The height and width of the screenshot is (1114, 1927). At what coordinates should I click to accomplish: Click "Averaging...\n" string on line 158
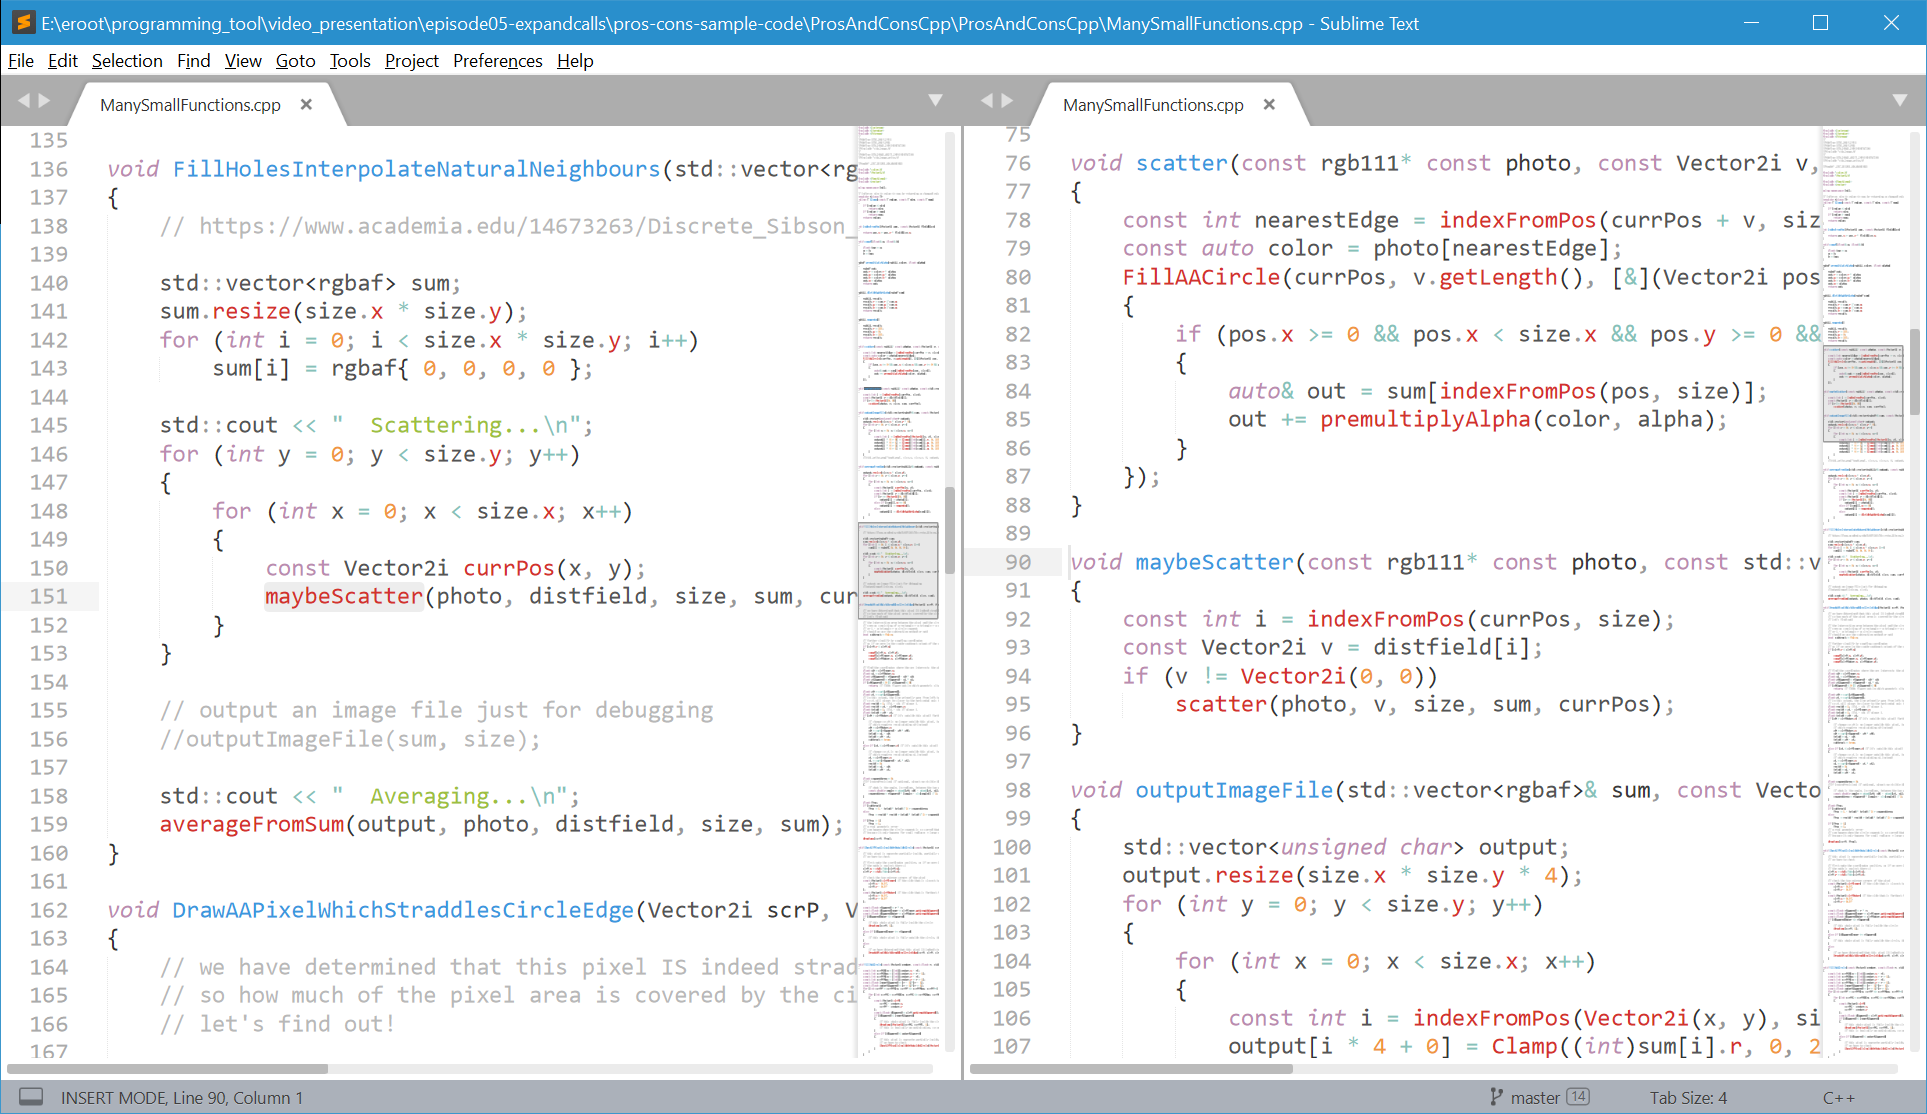click(x=450, y=797)
